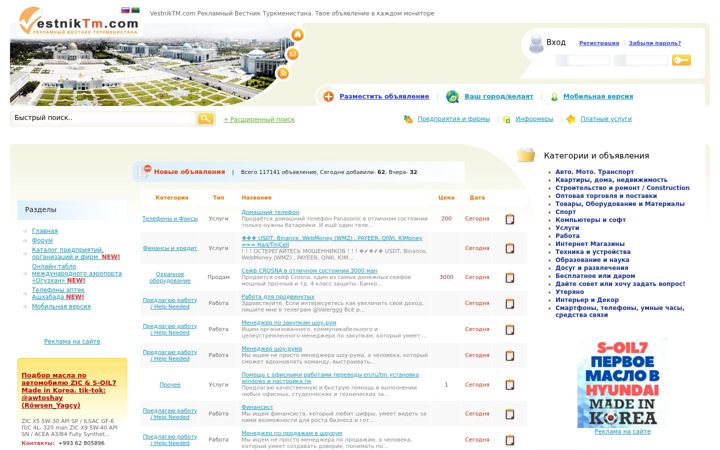Click the globe icon beside Ваш город/велаят

coord(452,96)
